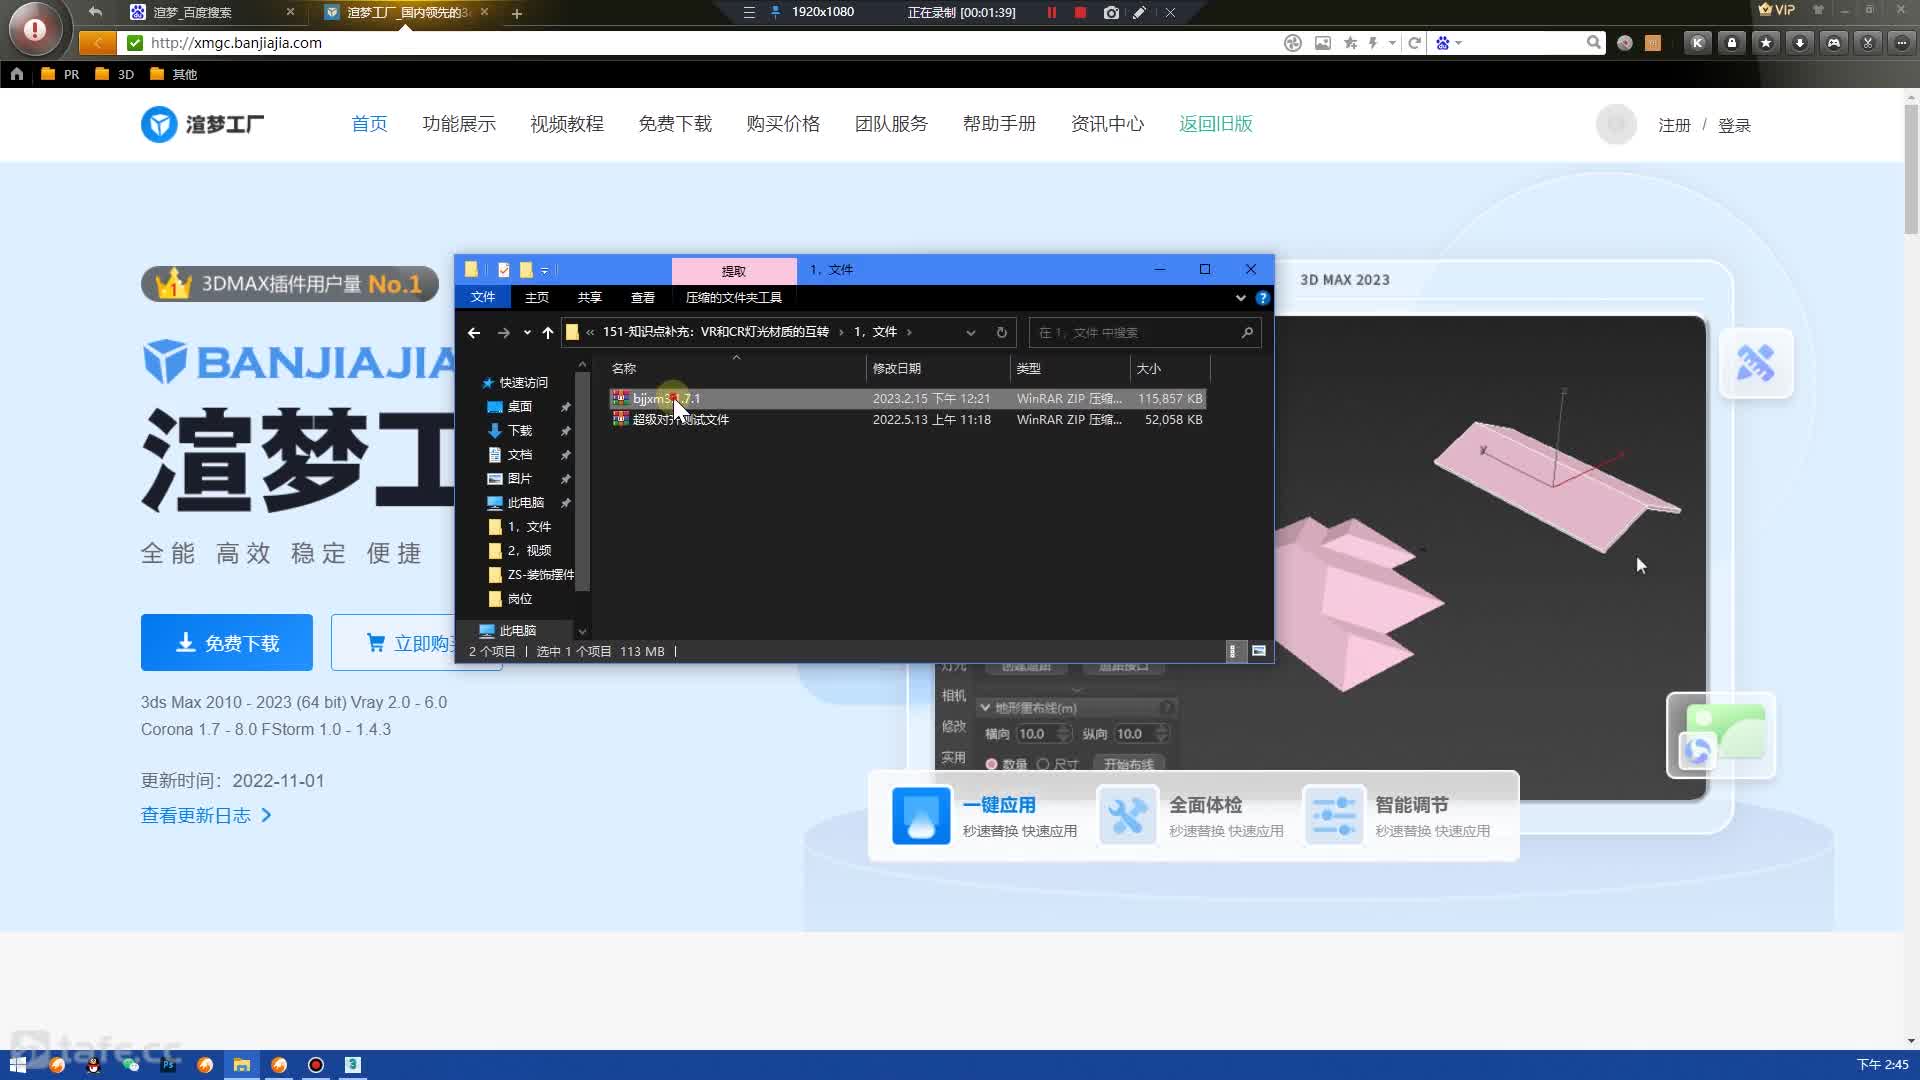Screen dimensions: 1920x1080
Task: Expand the Explorer ribbon with chevron
Action: 1241,298
